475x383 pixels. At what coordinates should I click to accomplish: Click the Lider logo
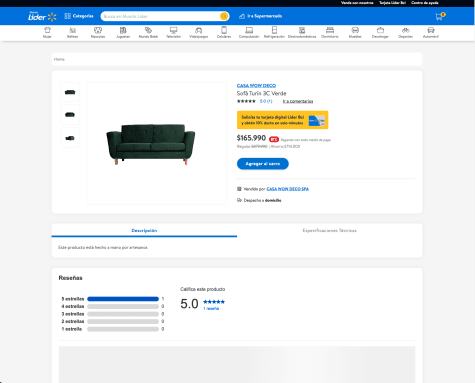click(42, 16)
